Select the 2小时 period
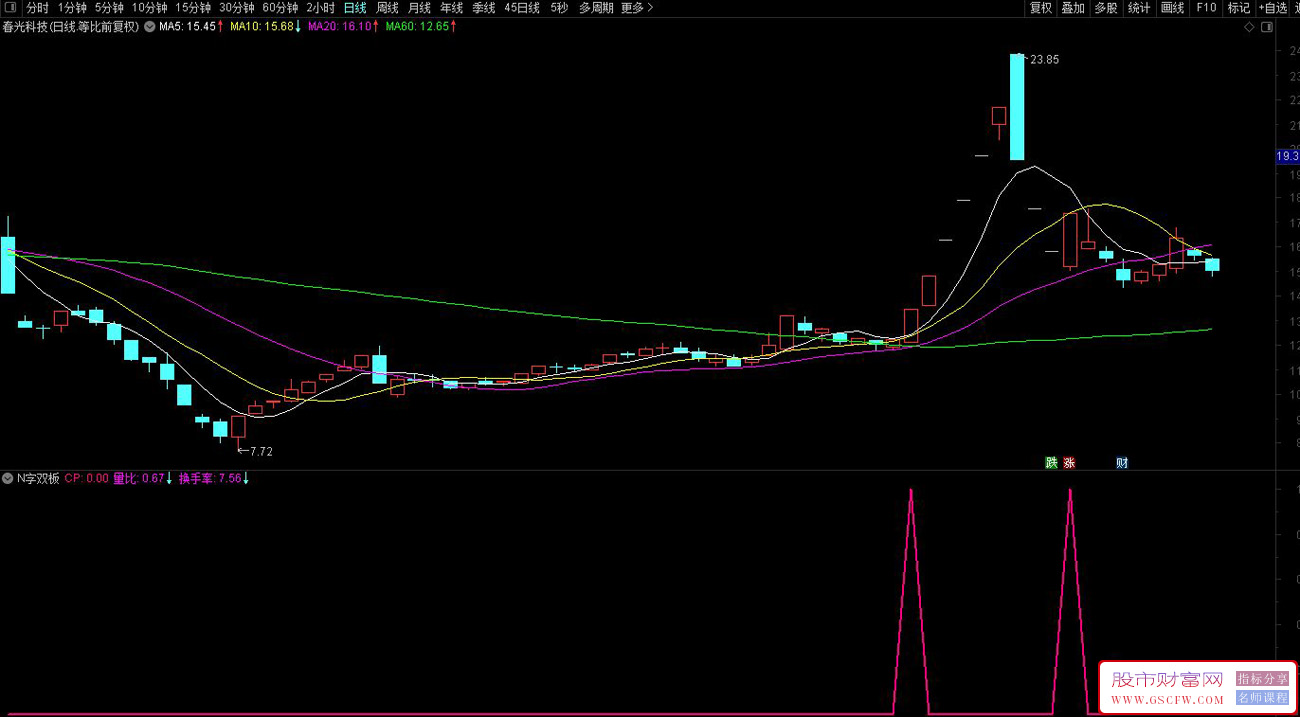The image size is (1300, 717). point(321,8)
